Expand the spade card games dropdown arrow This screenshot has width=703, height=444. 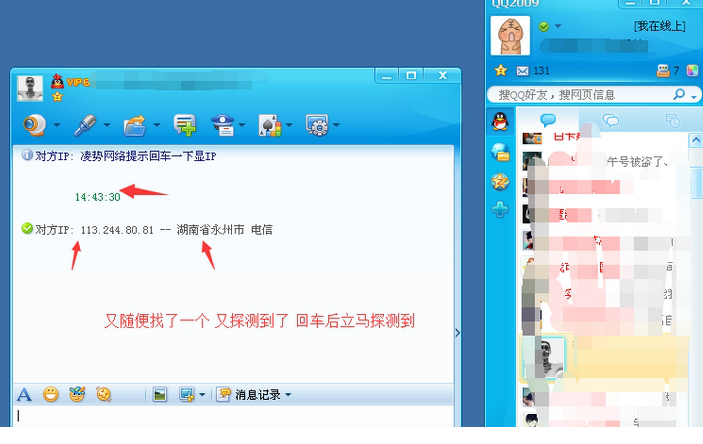[289, 125]
